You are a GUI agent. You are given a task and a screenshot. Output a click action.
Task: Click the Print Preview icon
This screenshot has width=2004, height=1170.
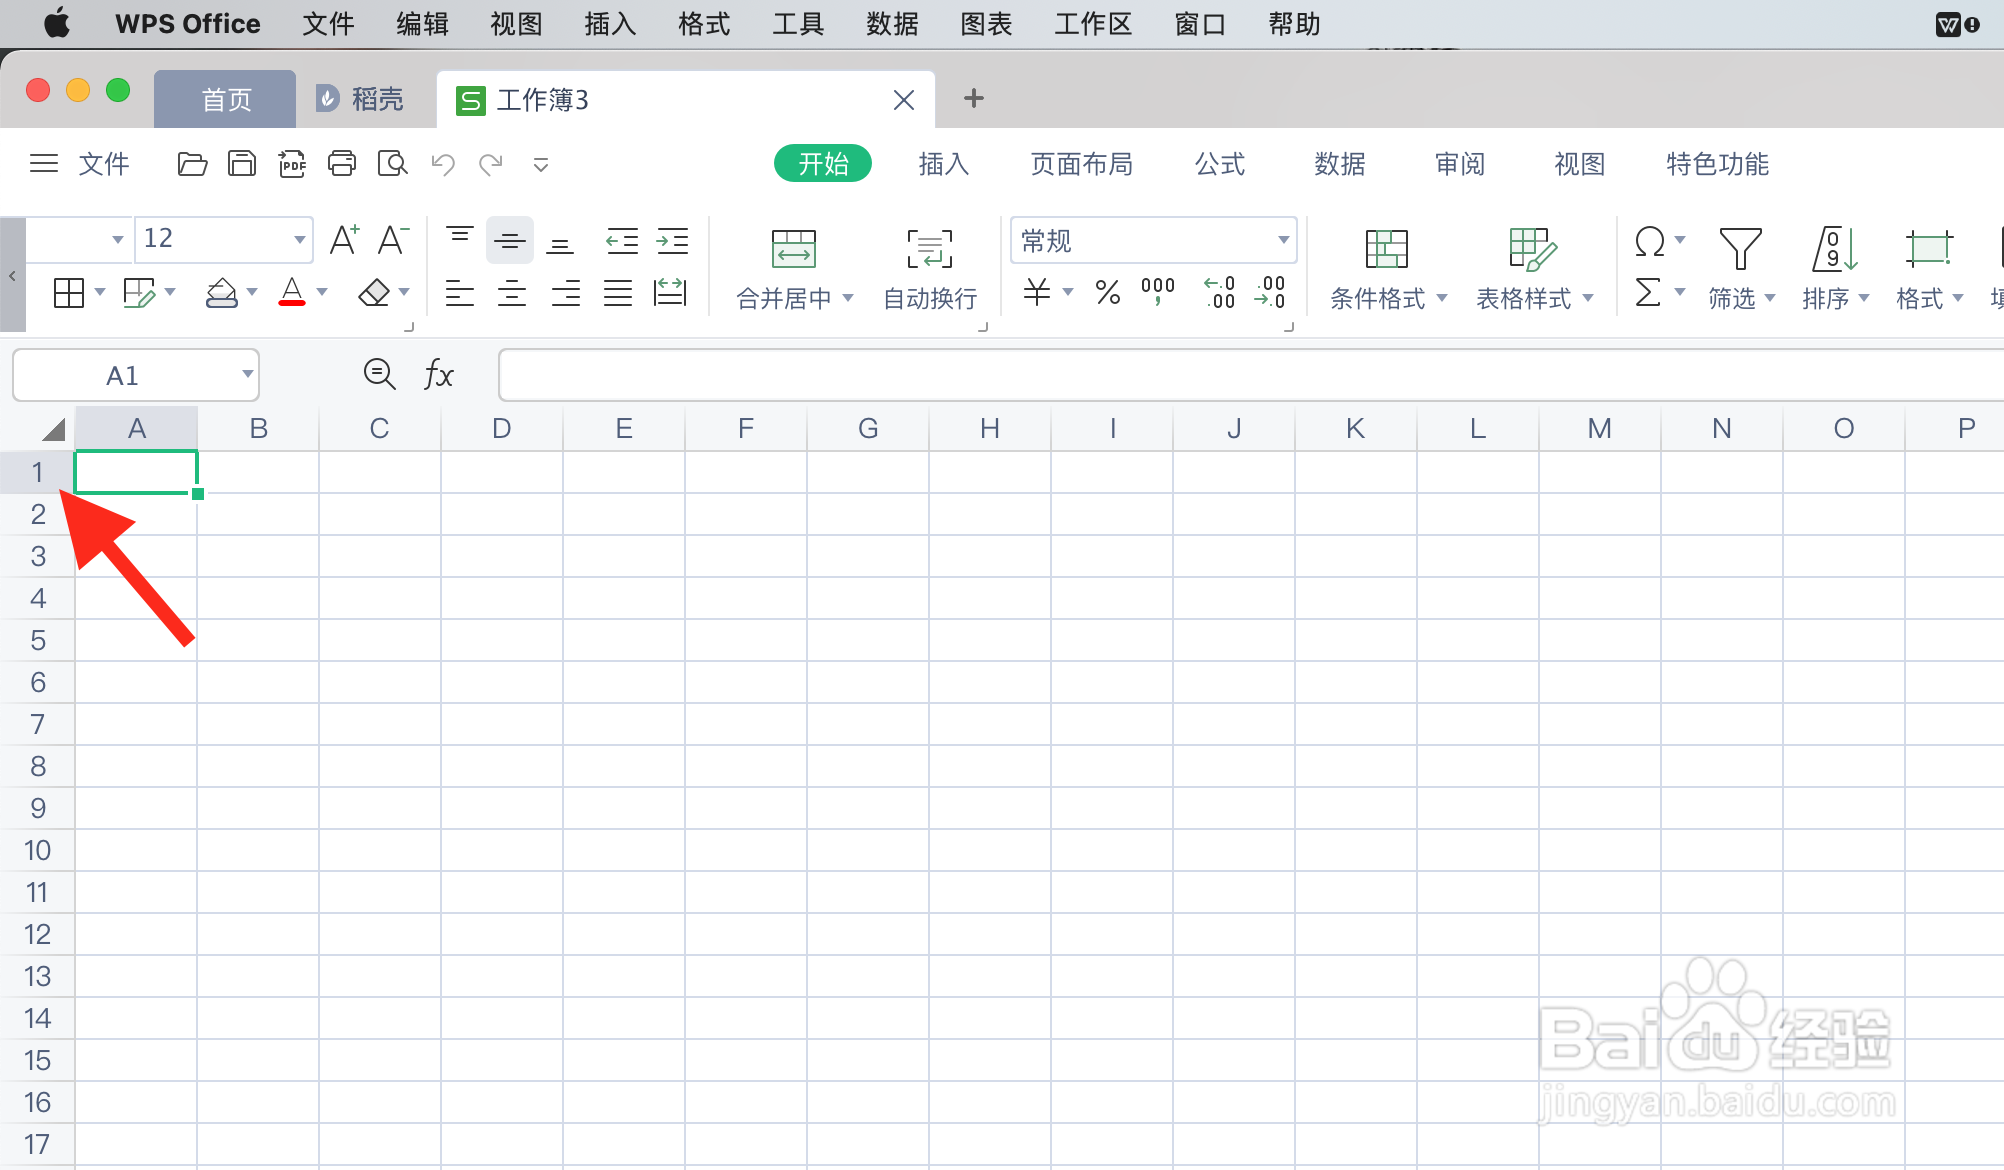coord(392,163)
